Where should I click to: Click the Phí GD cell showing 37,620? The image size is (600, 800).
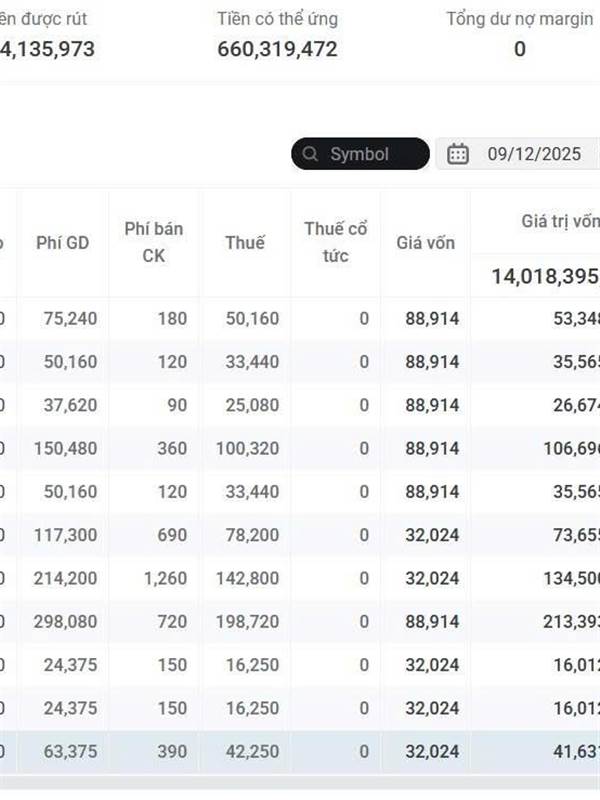coord(70,405)
